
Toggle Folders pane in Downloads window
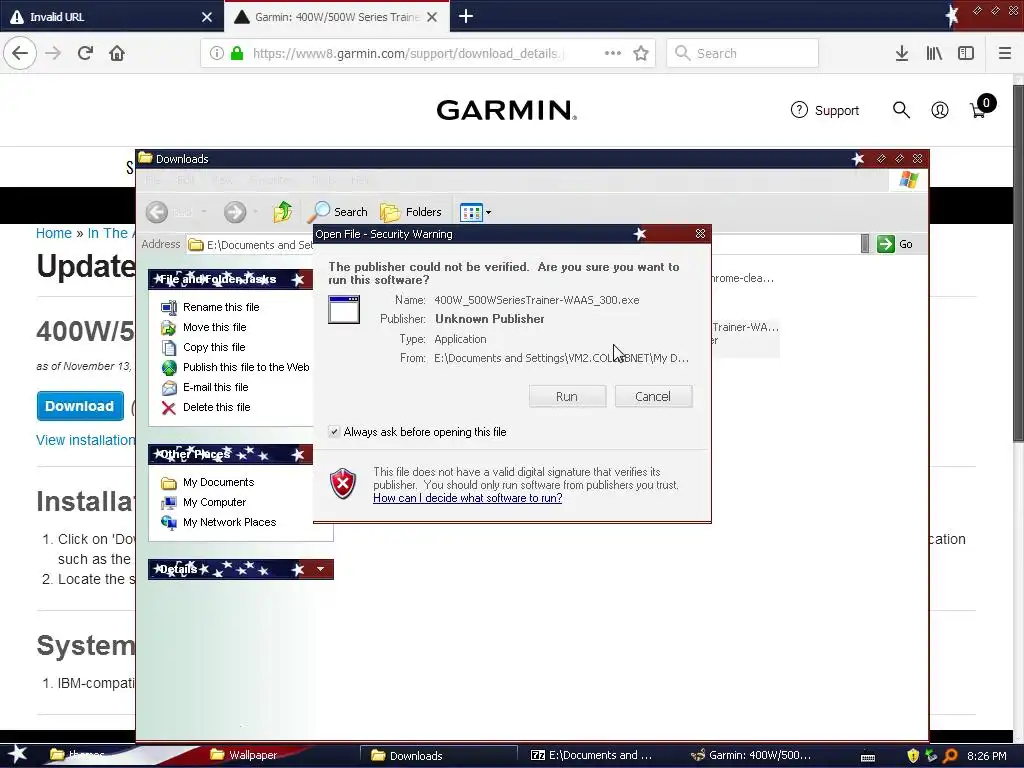pos(411,212)
